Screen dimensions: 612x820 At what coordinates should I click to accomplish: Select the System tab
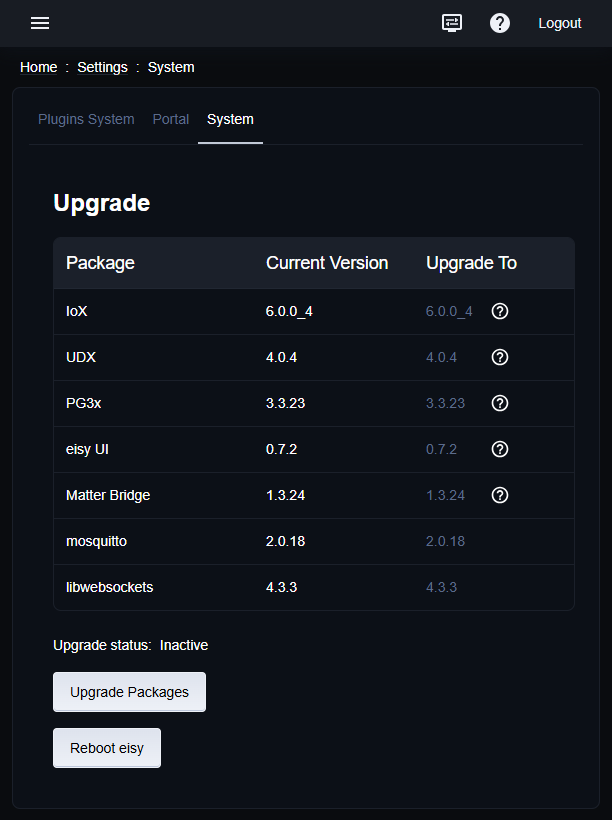(x=230, y=119)
